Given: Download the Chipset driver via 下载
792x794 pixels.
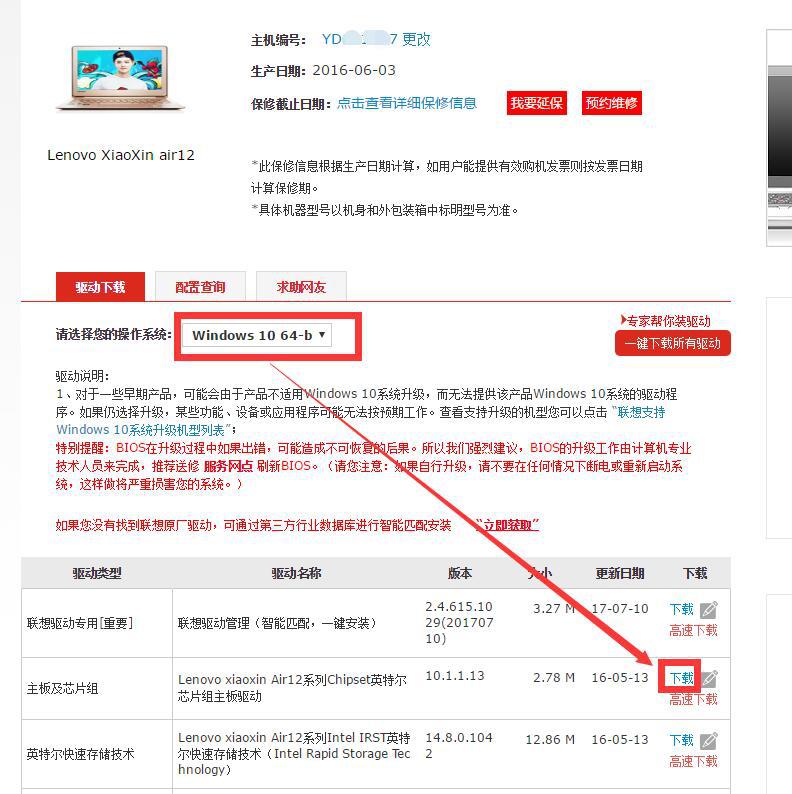Looking at the screenshot, I should (681, 678).
